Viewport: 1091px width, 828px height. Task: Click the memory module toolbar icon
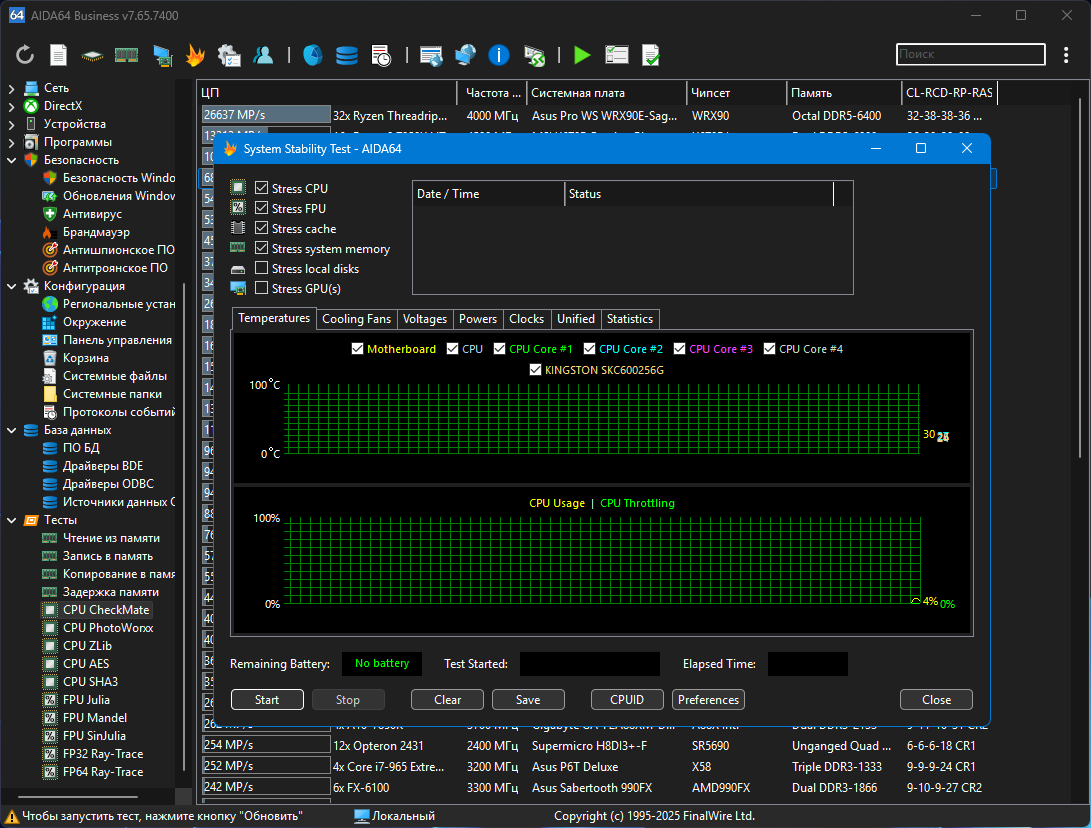(x=126, y=55)
